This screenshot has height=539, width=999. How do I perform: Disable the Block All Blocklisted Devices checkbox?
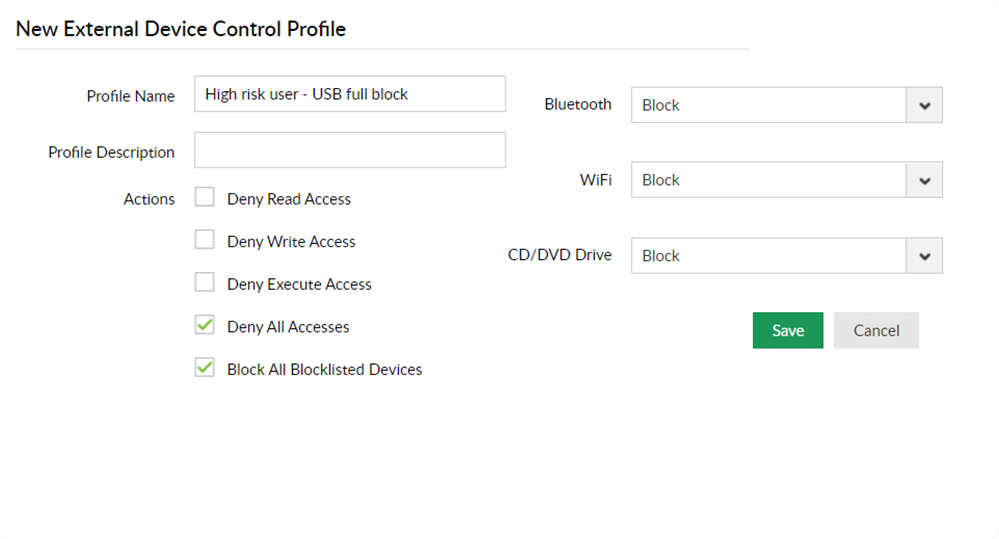(x=205, y=368)
